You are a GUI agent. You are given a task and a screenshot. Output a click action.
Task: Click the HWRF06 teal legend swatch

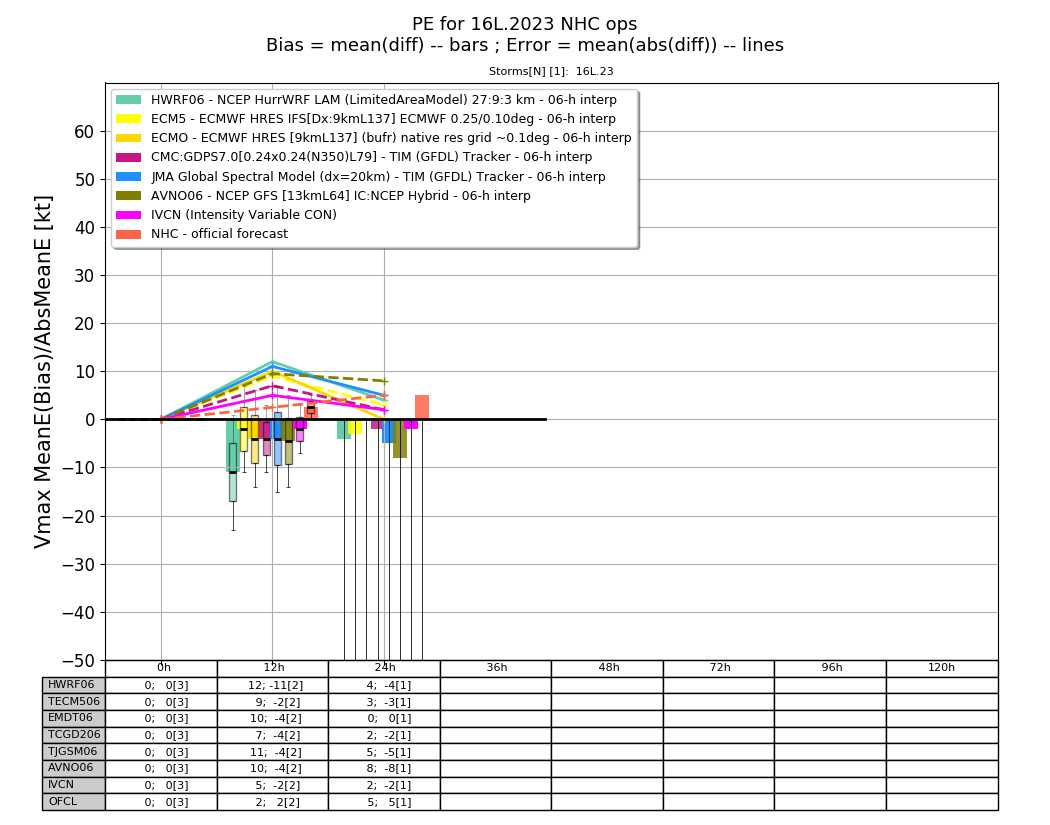pyautogui.click(x=129, y=100)
